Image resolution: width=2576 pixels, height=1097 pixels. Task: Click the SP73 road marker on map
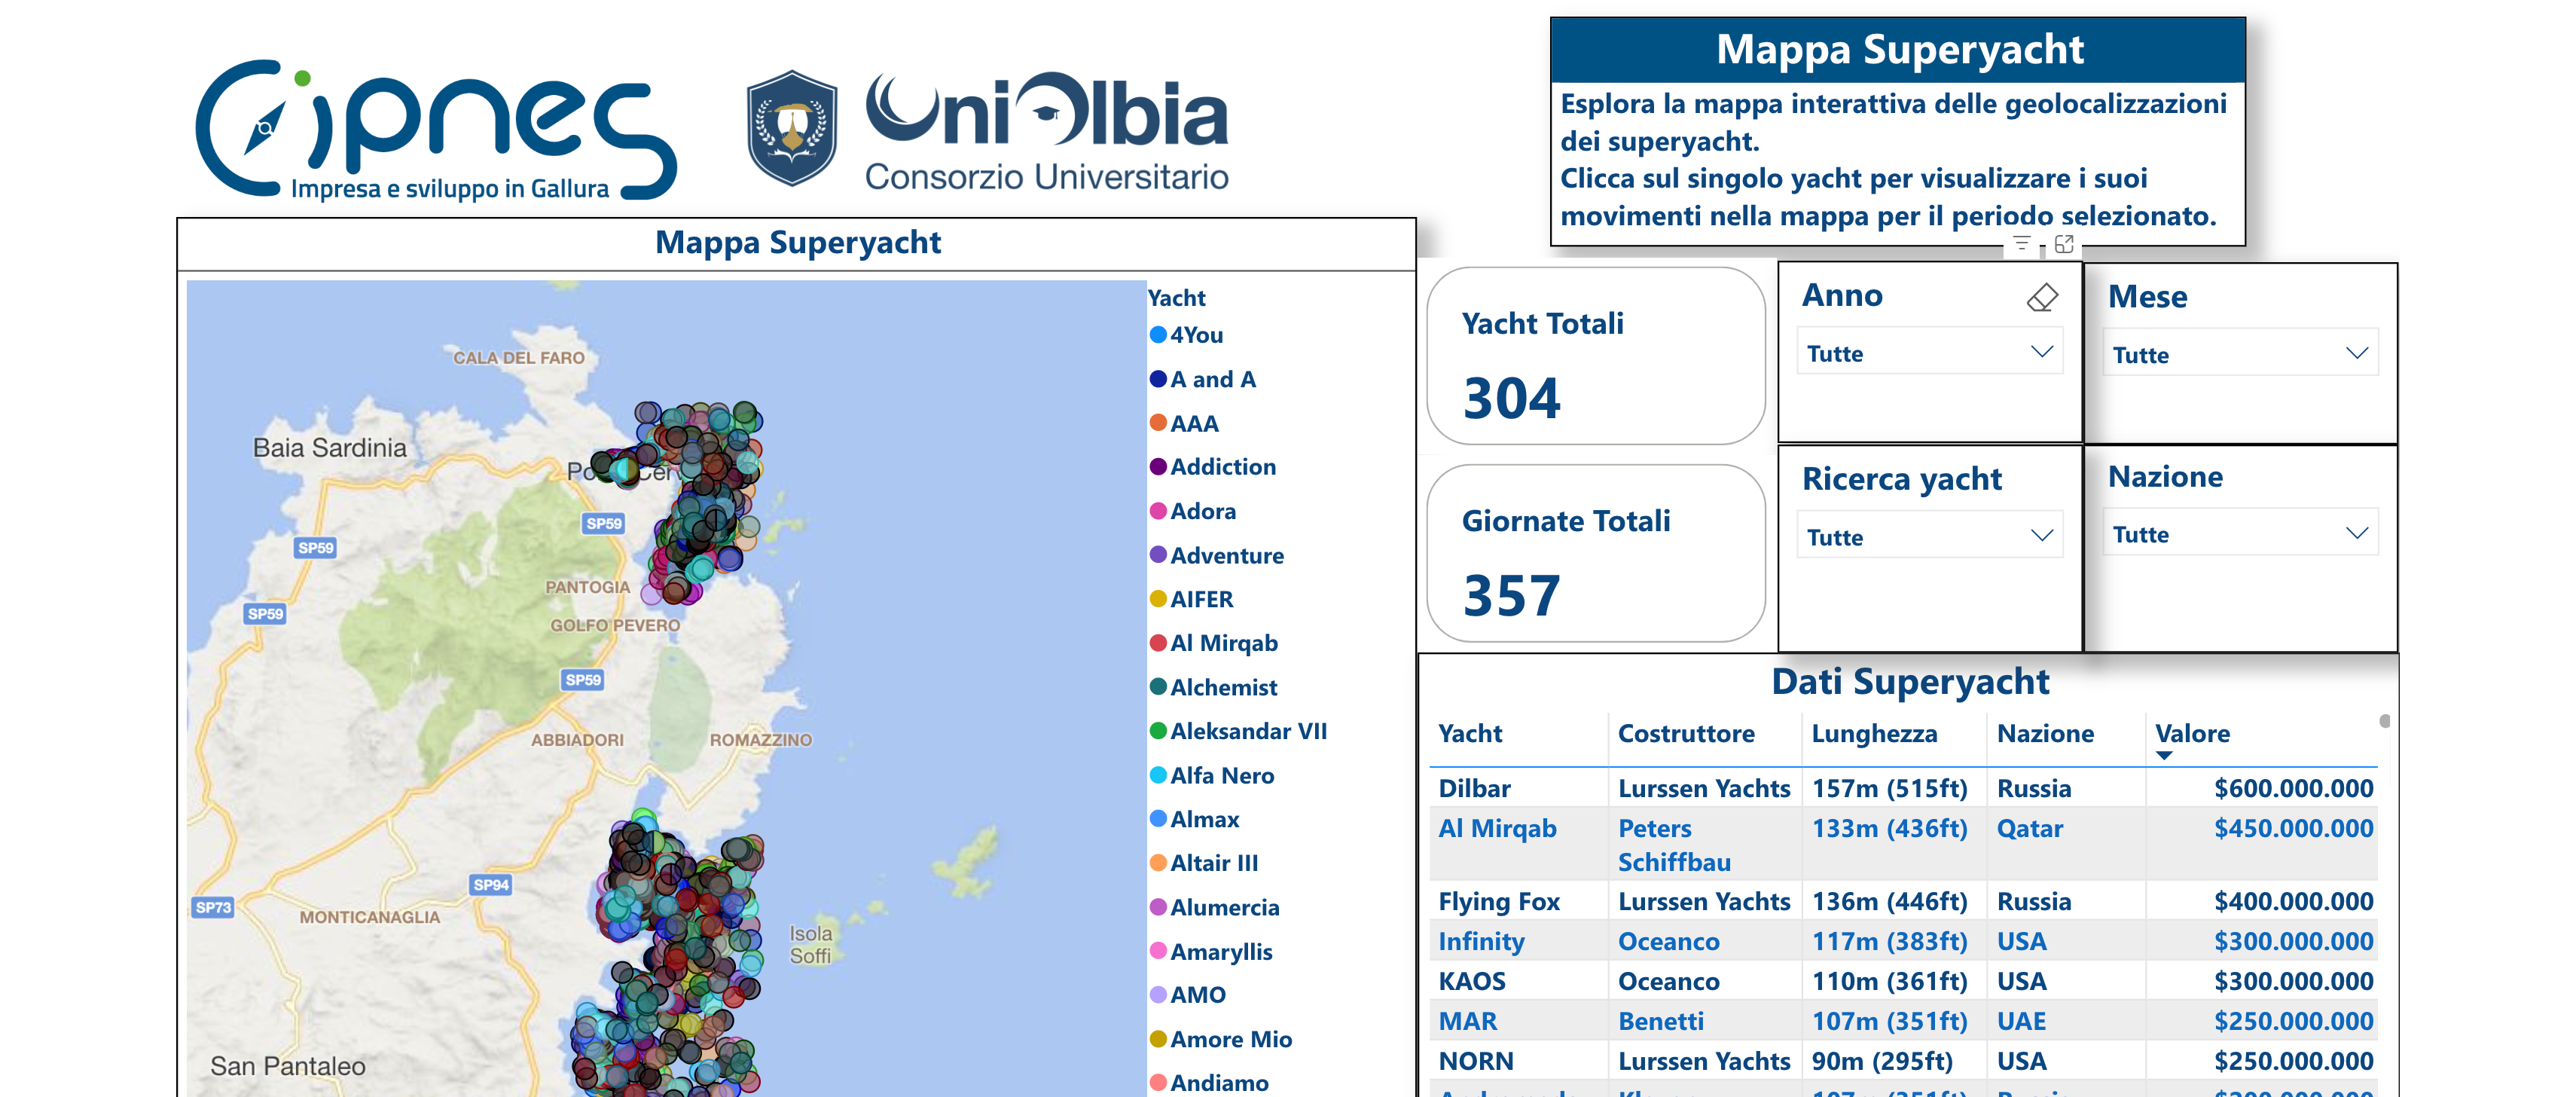(213, 907)
